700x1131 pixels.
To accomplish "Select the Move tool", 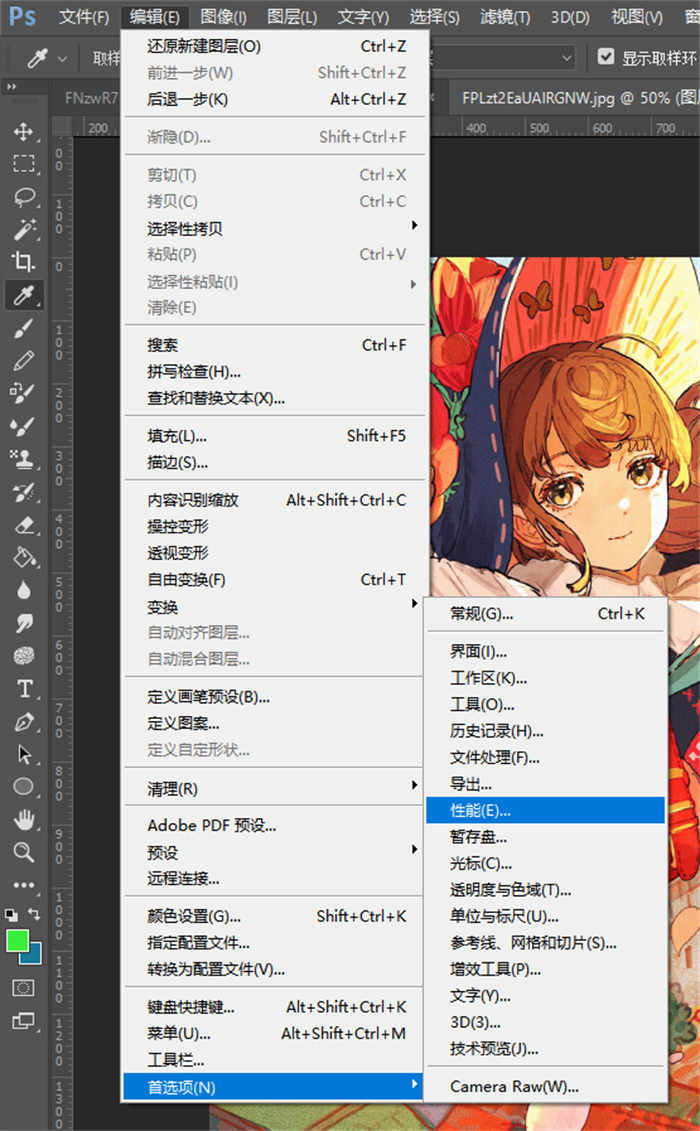I will 24,131.
